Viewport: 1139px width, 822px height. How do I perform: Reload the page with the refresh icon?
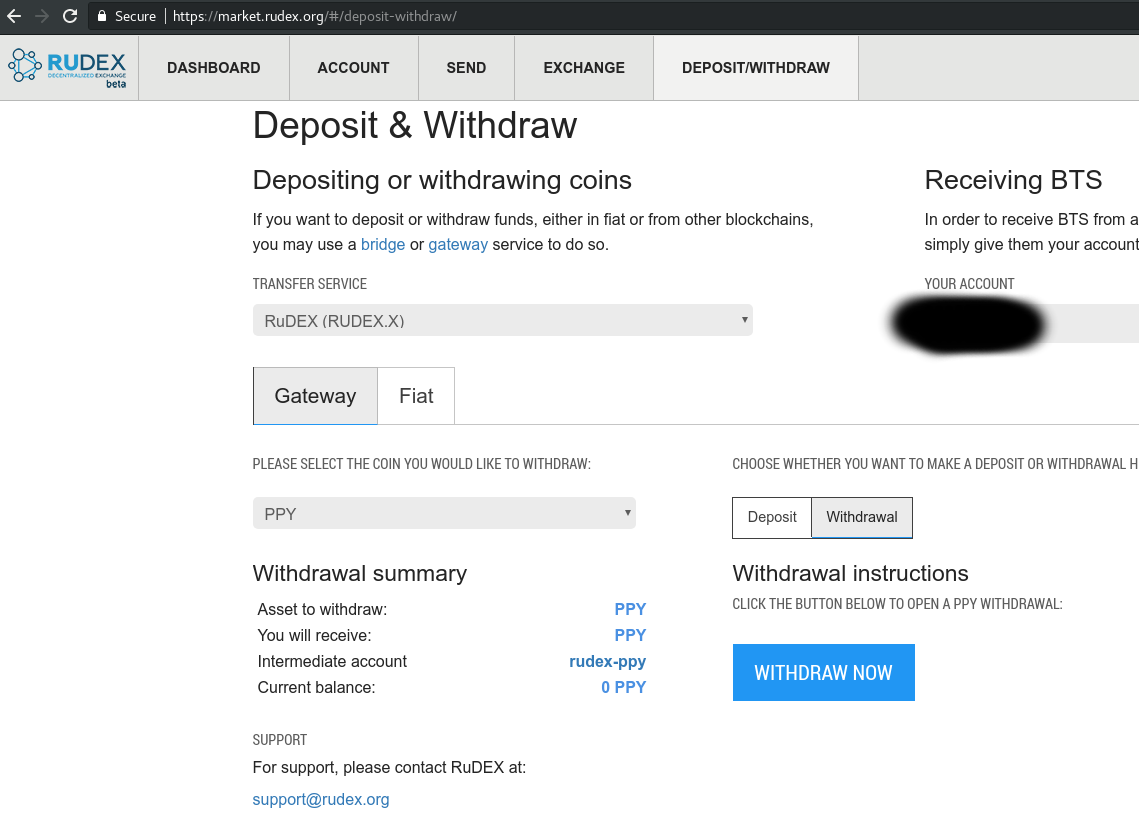[x=70, y=16]
